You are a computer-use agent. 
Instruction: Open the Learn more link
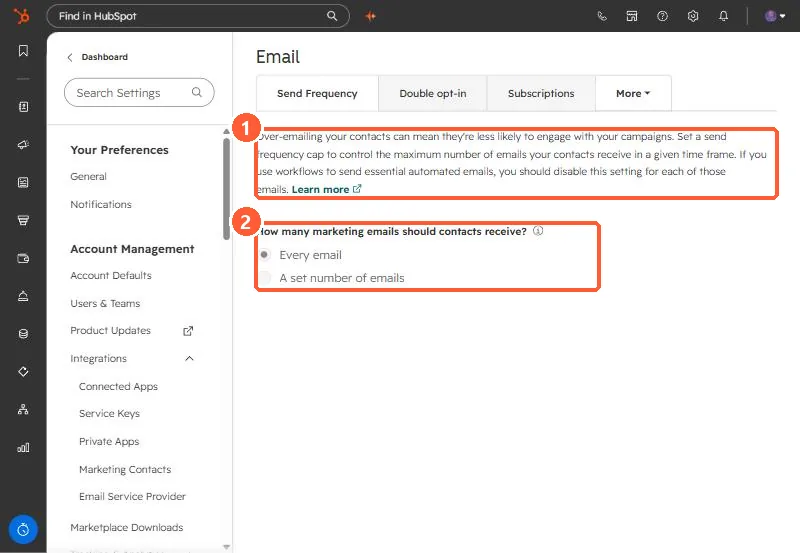pos(320,189)
